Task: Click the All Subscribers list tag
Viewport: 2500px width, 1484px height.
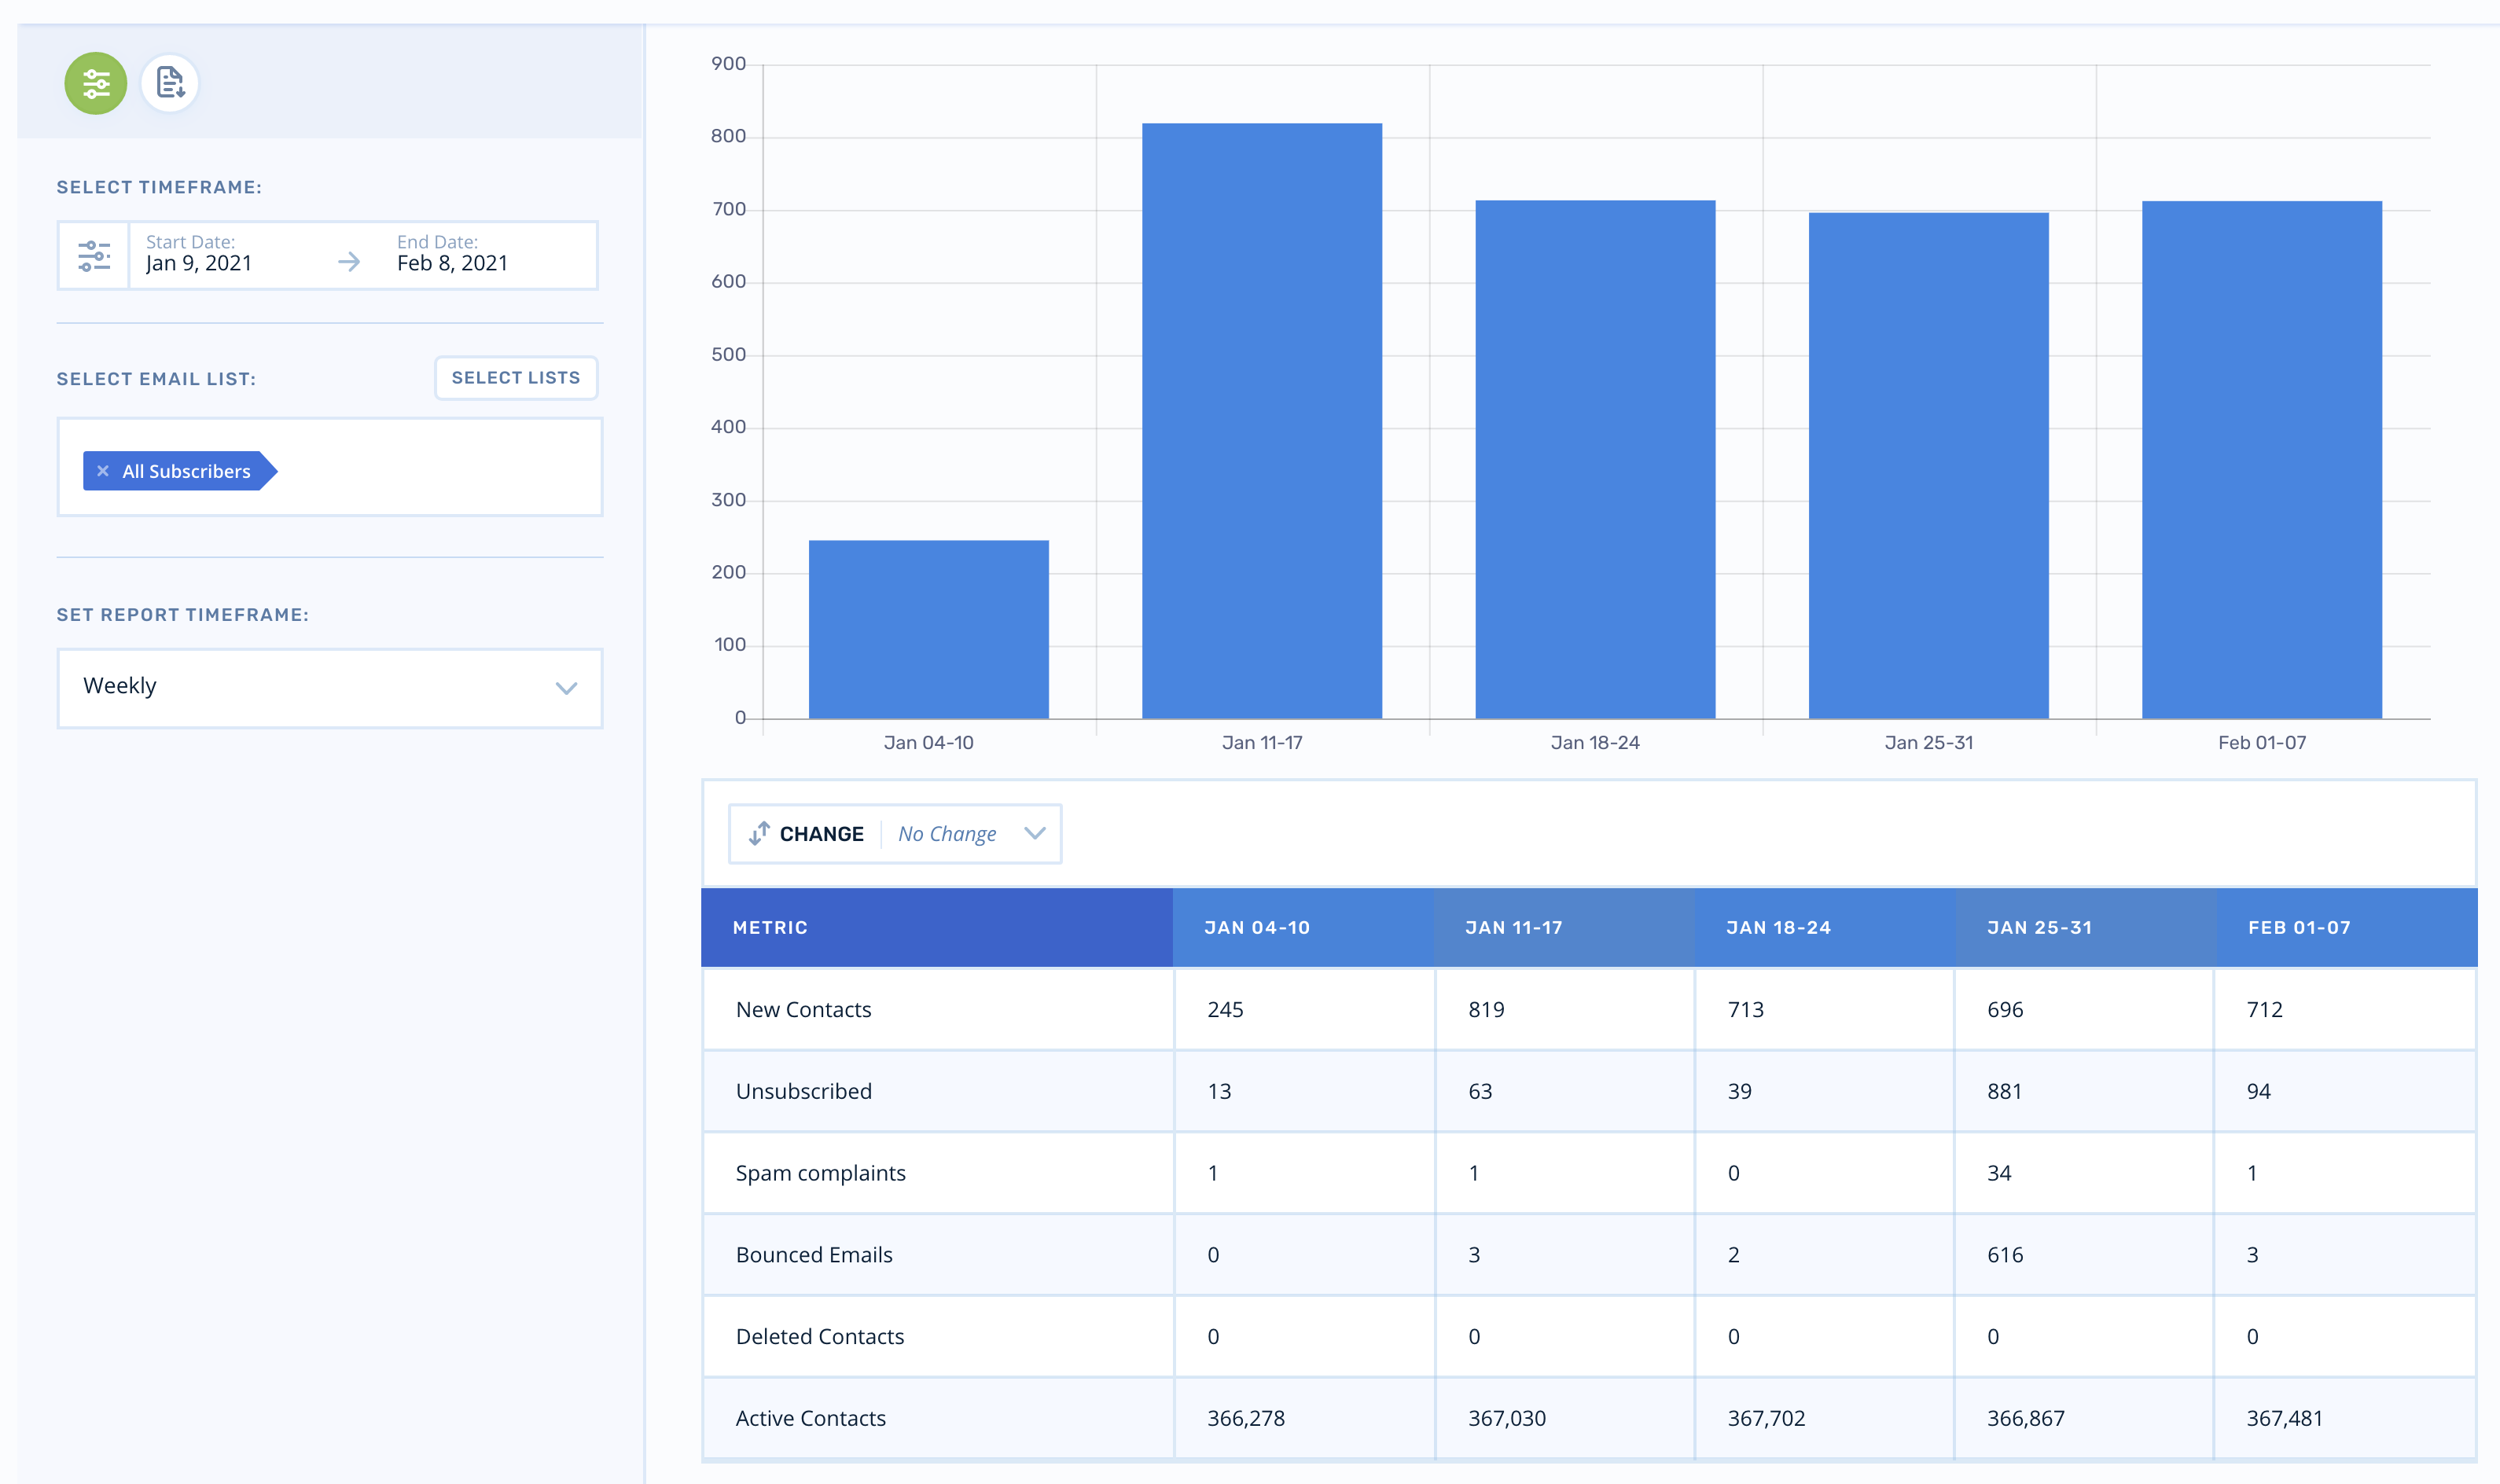Action: (186, 471)
